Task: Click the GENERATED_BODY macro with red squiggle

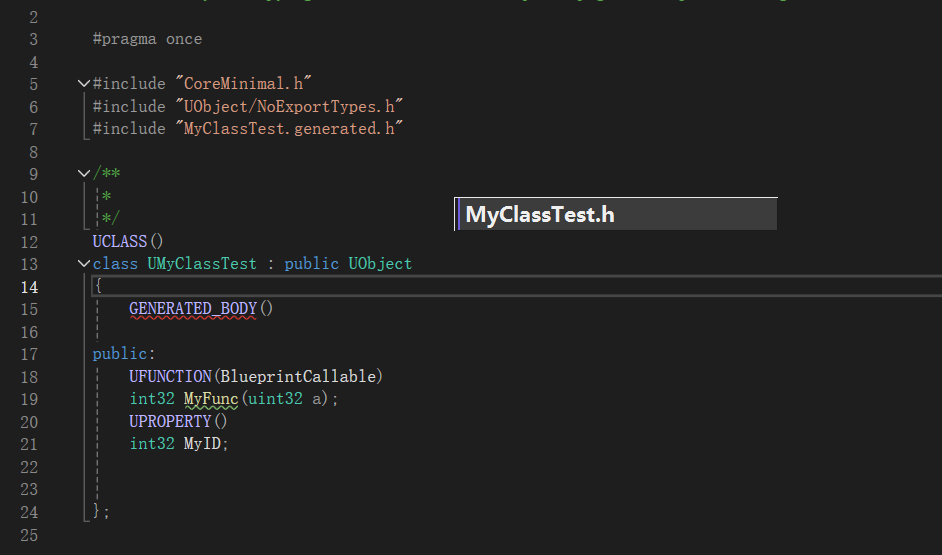Action: (193, 309)
